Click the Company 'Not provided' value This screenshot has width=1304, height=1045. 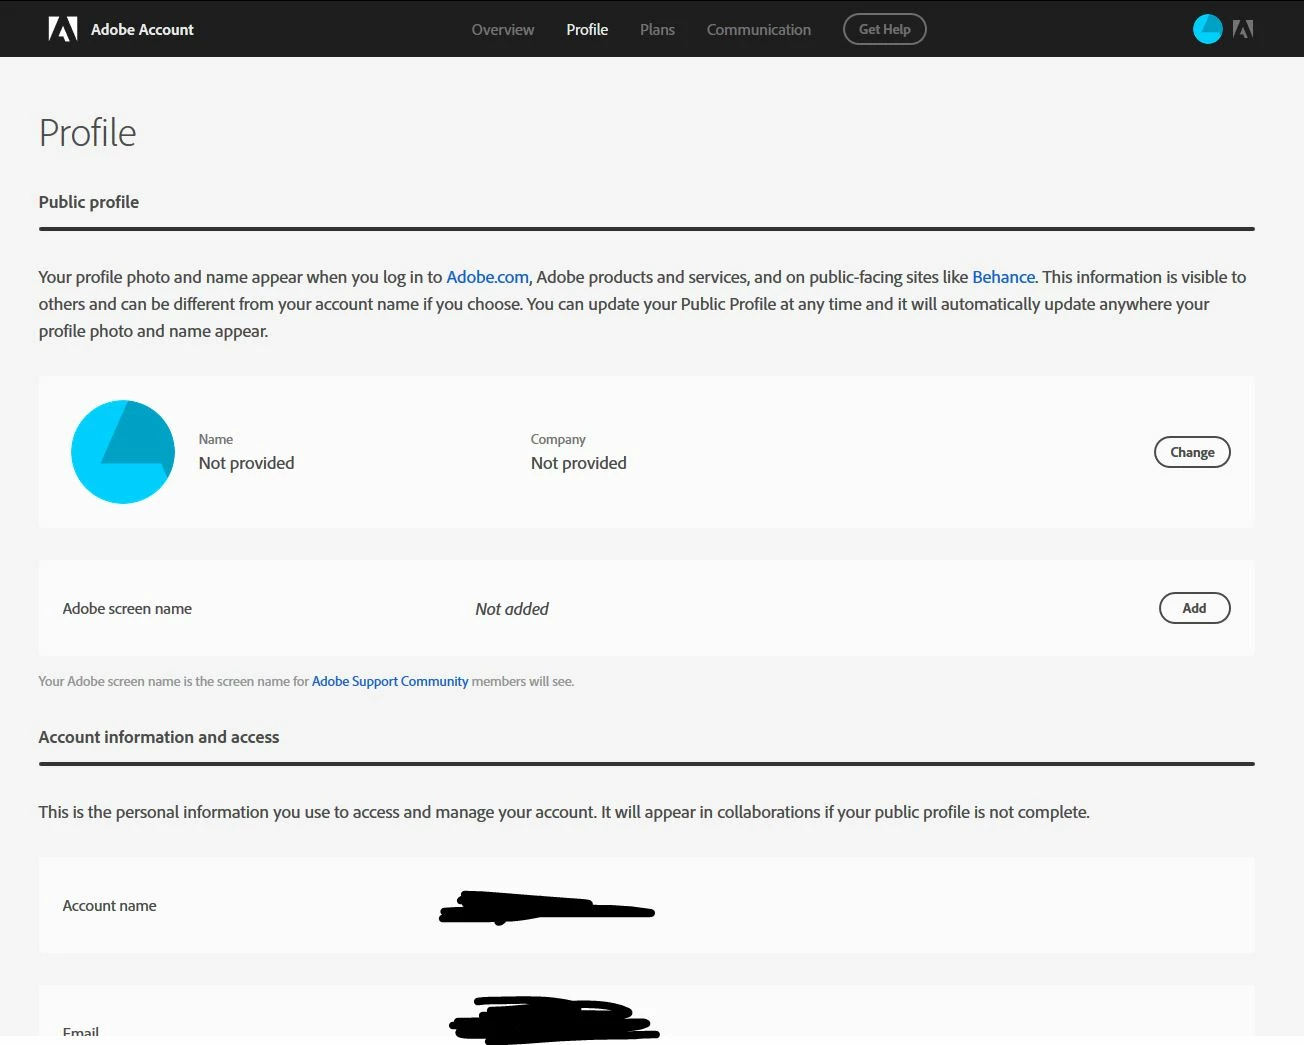[x=578, y=463]
